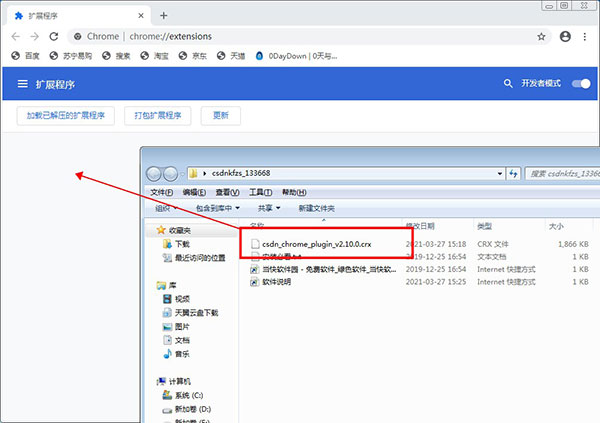Select 天翼云盘下载 library
The height and width of the screenshot is (423, 600).
point(191,313)
